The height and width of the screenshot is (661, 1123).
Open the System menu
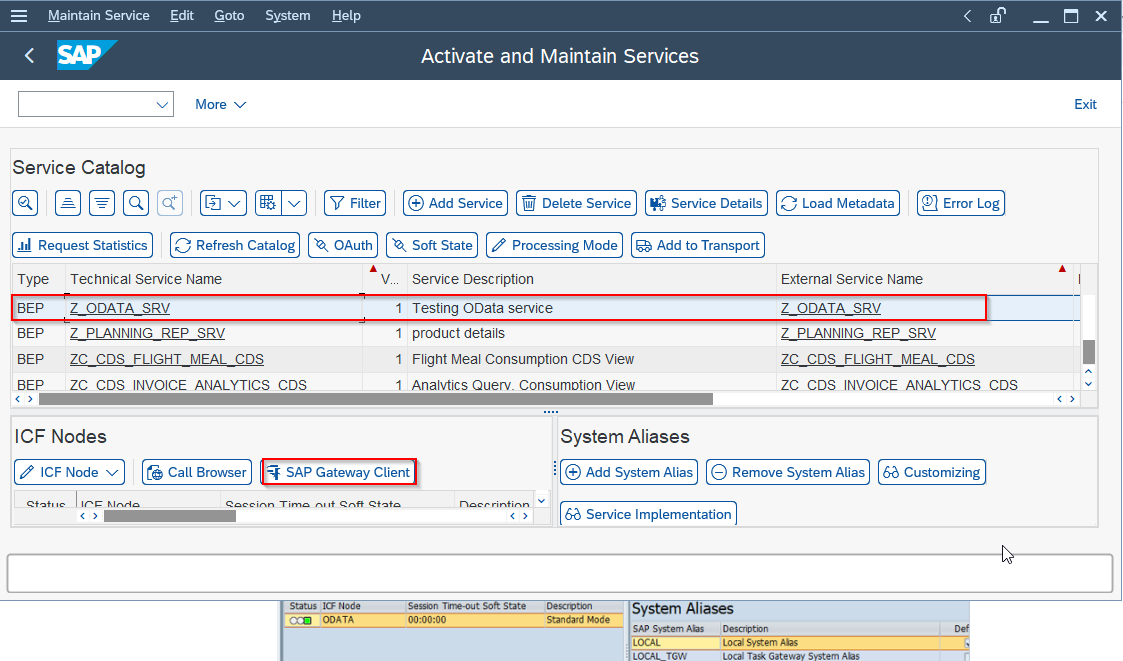tap(288, 16)
